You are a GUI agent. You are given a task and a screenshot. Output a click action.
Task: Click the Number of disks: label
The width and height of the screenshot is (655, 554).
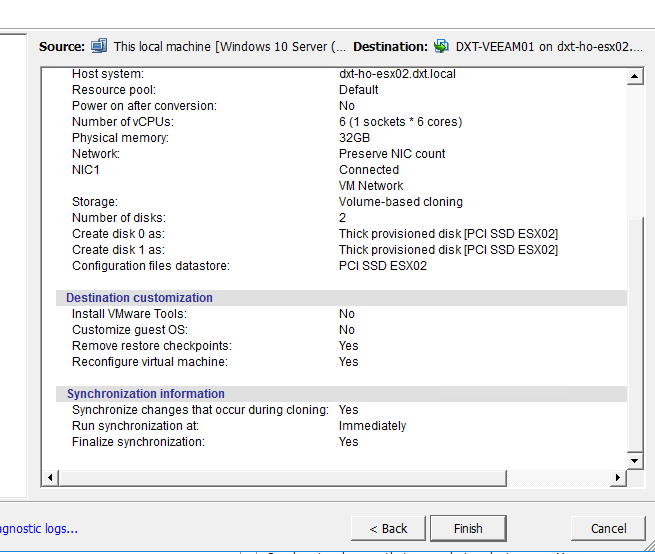119,218
